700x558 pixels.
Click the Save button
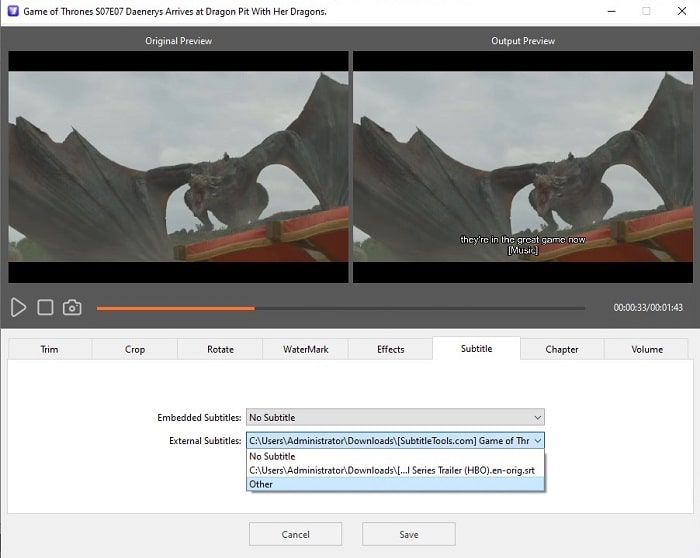point(408,534)
